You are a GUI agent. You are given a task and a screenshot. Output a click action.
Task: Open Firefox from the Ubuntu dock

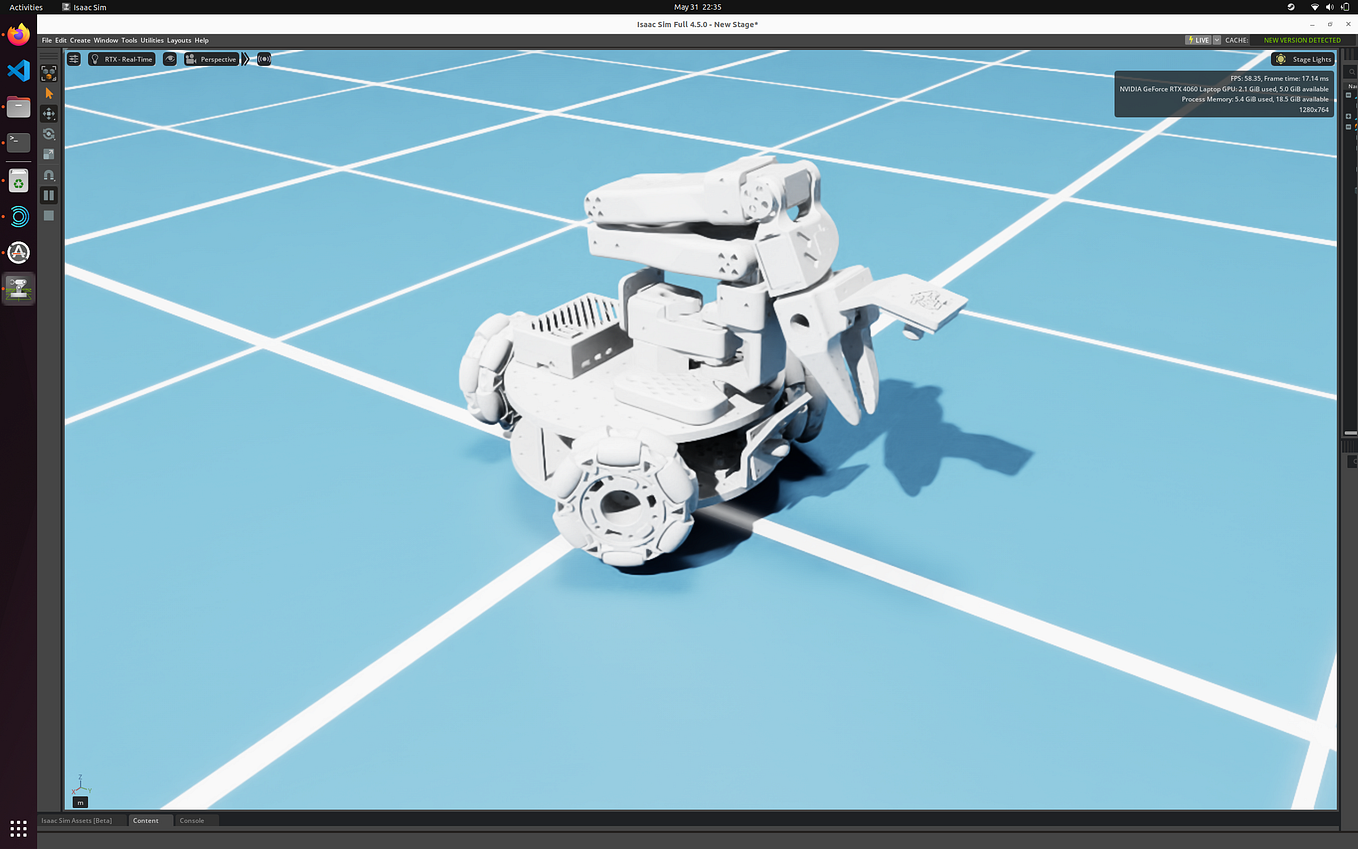click(x=18, y=34)
